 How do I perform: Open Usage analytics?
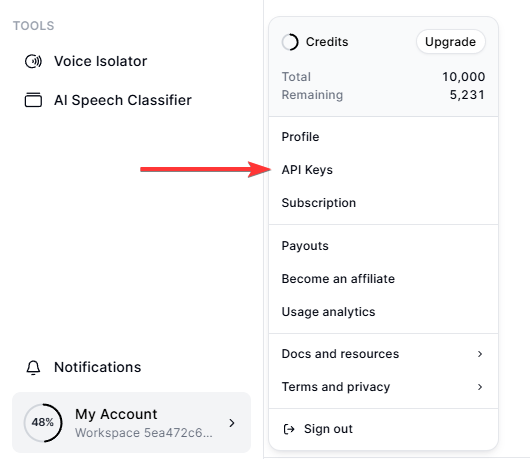[x=383, y=312]
